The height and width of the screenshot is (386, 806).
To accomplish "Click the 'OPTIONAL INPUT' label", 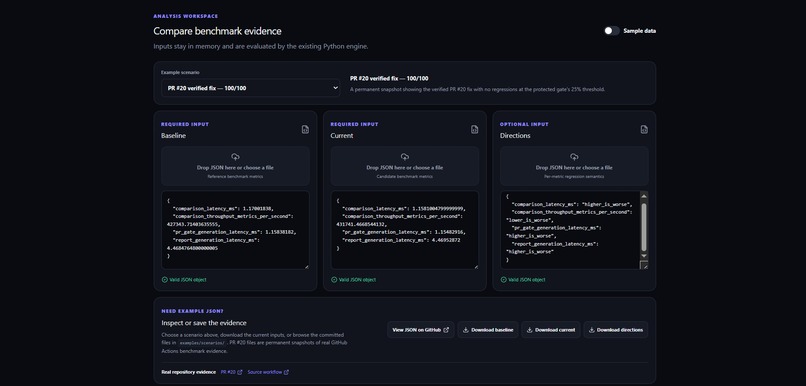I will pos(524,124).
